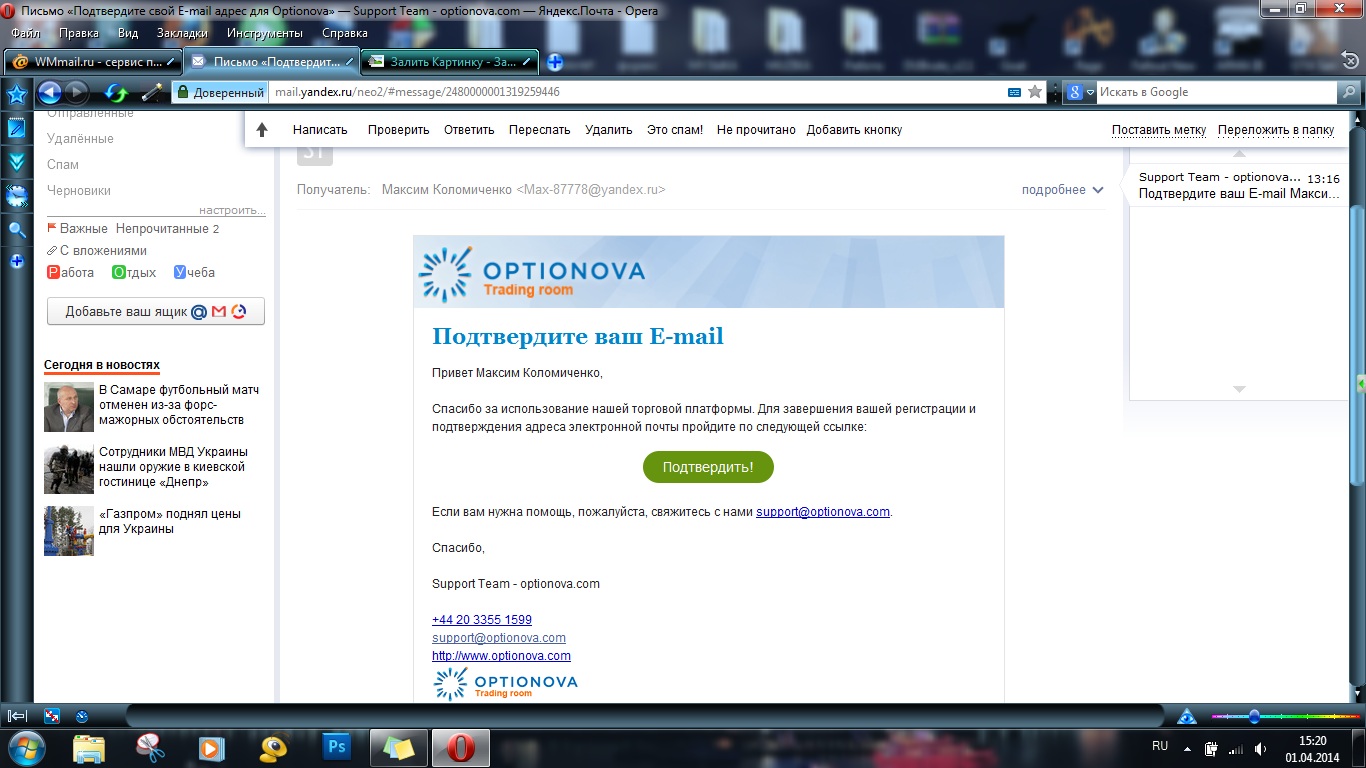Open the Закладки menu
The image size is (1366, 768).
pos(182,33)
